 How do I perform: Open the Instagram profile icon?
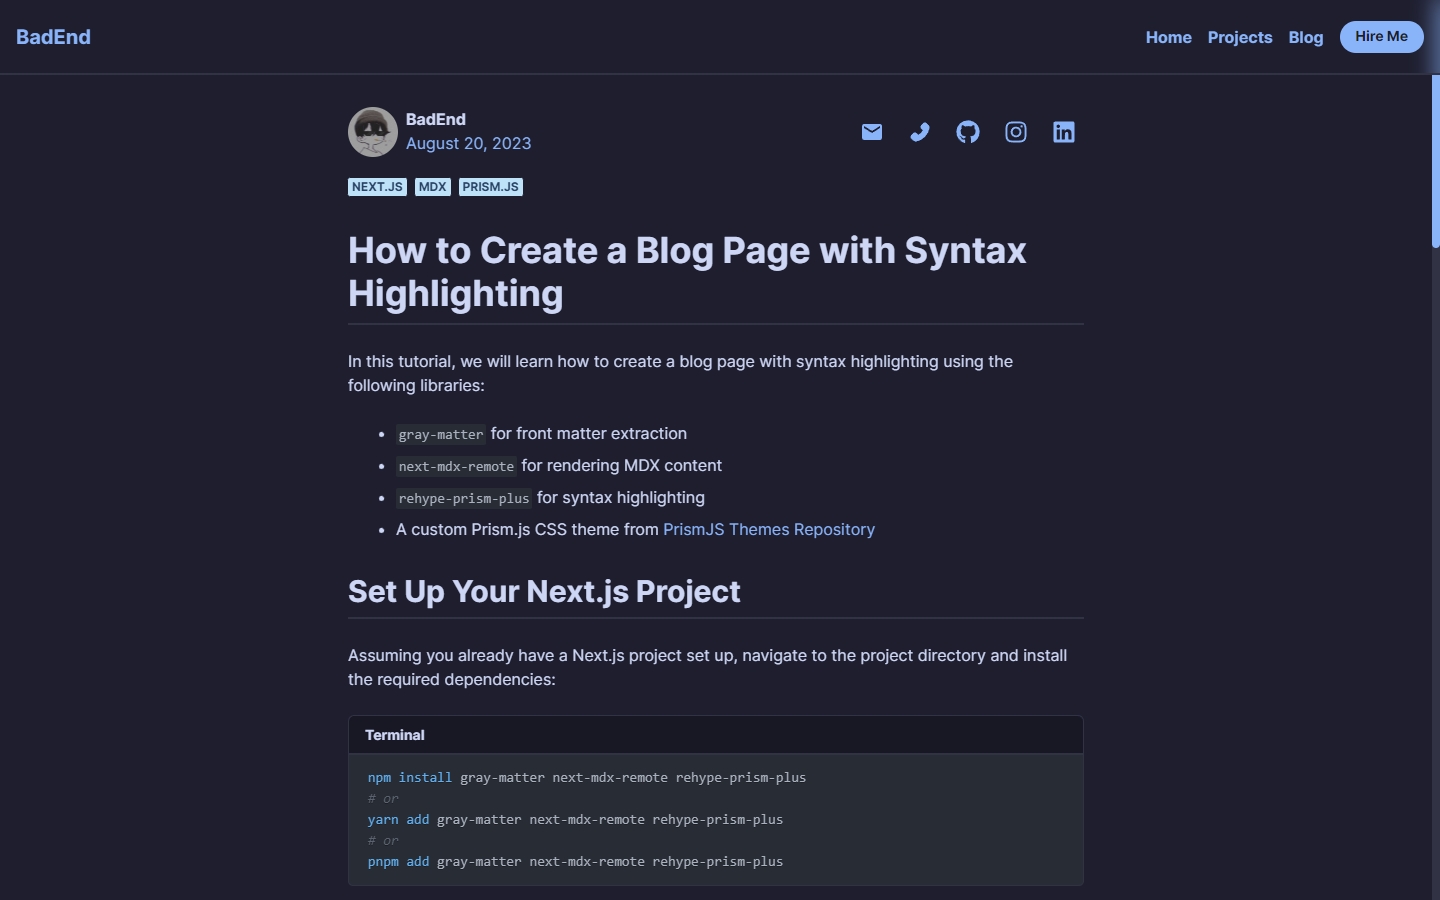tap(1016, 132)
